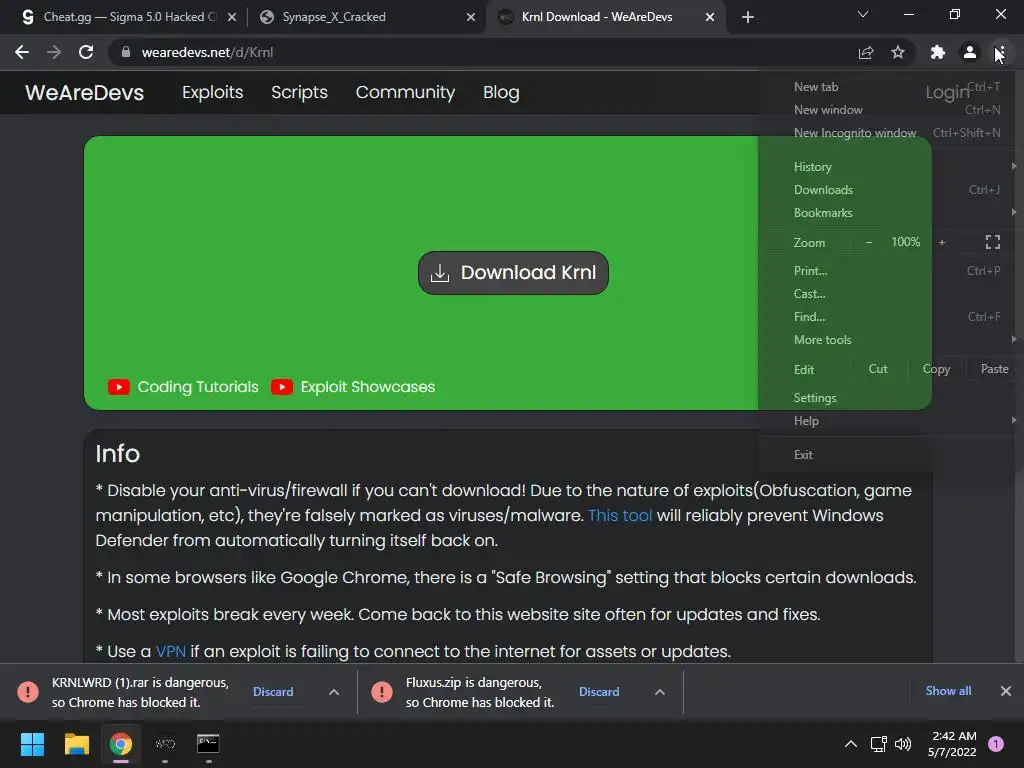Expand options for Fluxus.zip download
This screenshot has width=1024, height=768.
660,692
